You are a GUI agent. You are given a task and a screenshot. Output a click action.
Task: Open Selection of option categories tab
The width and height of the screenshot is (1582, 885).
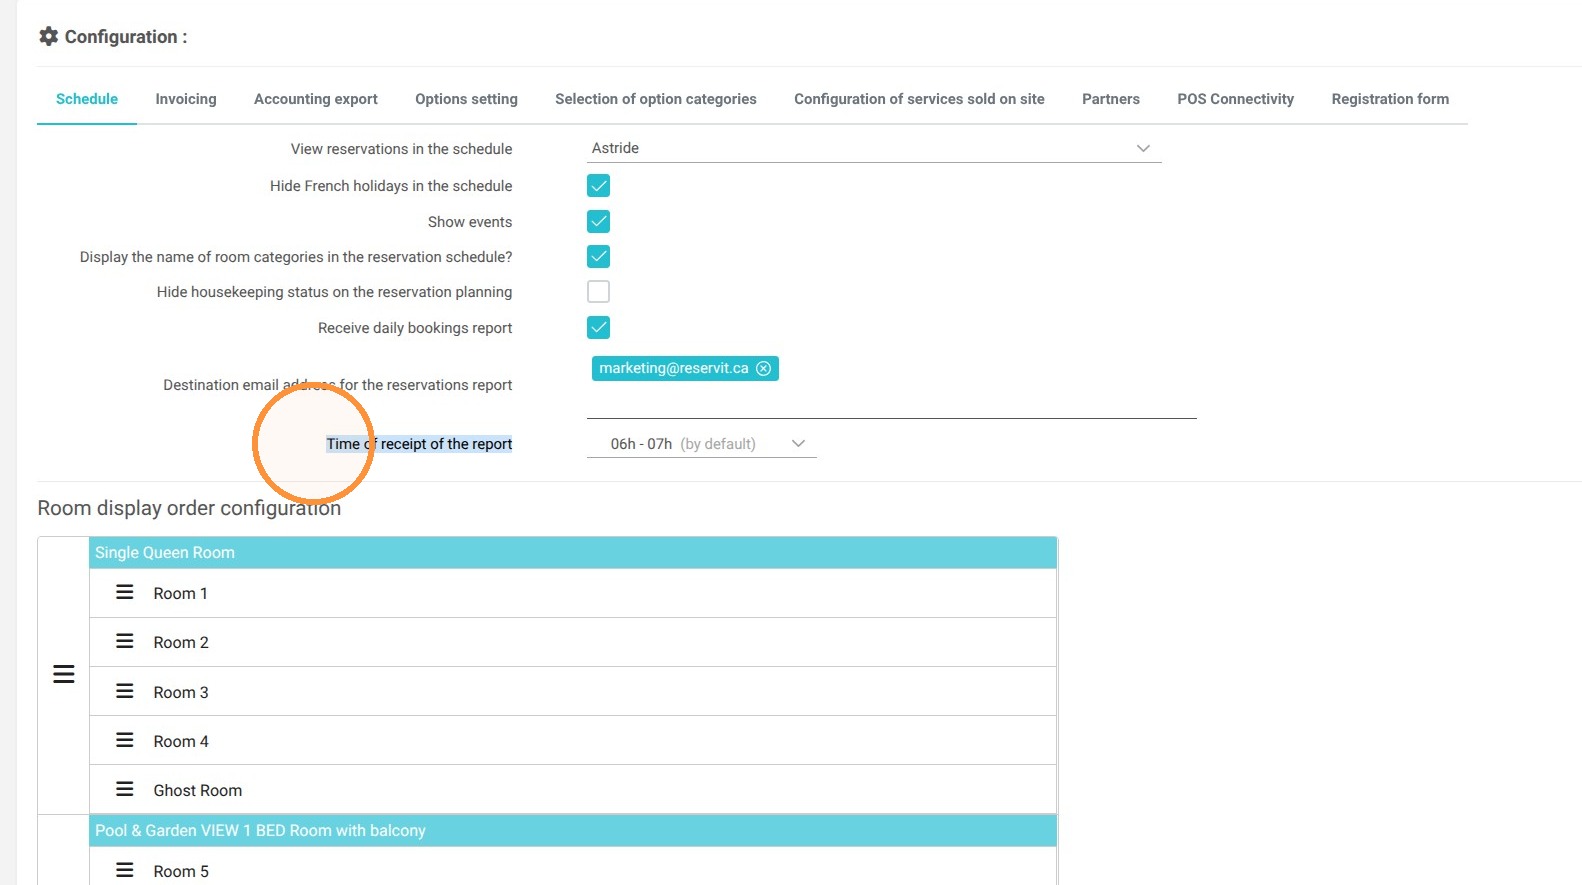[x=656, y=99]
